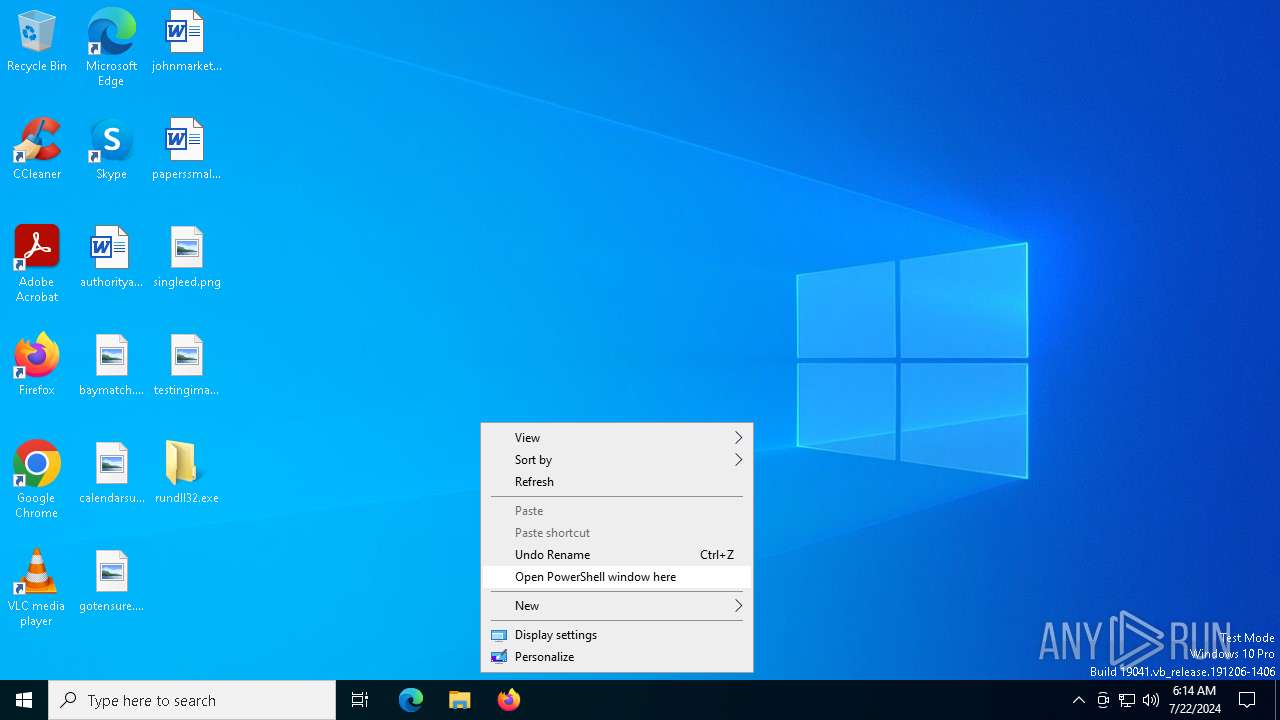Open File Explorer from taskbar
The height and width of the screenshot is (720, 1280).
coord(460,700)
